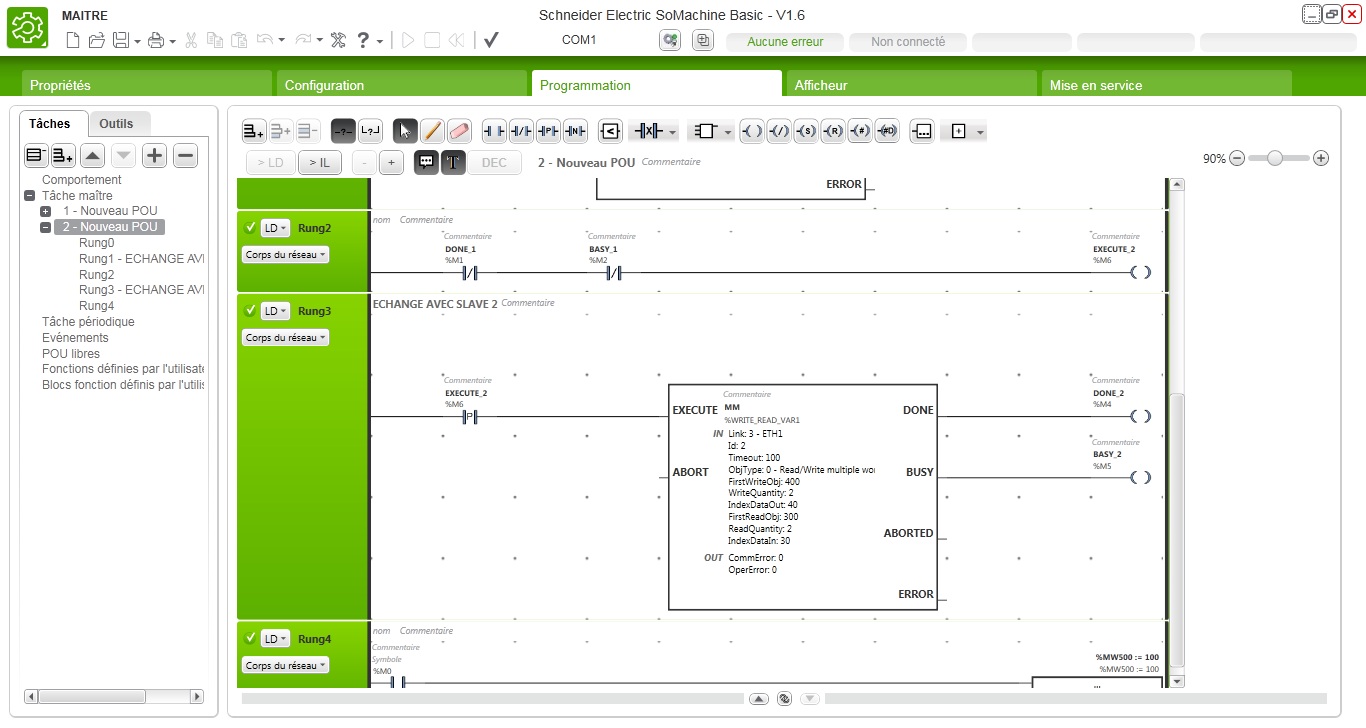Add a Set coil element
The image size is (1366, 728).
[806, 131]
